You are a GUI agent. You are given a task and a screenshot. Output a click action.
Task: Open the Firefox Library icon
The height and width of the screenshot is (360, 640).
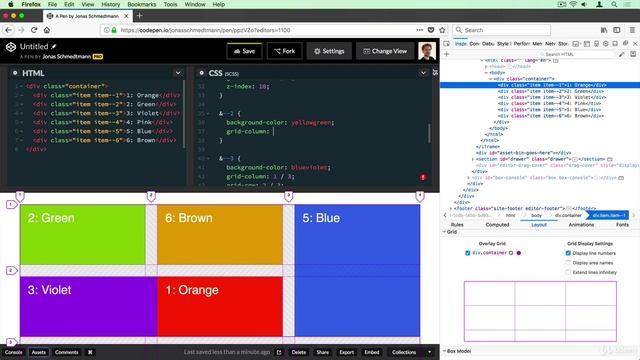click(x=604, y=30)
